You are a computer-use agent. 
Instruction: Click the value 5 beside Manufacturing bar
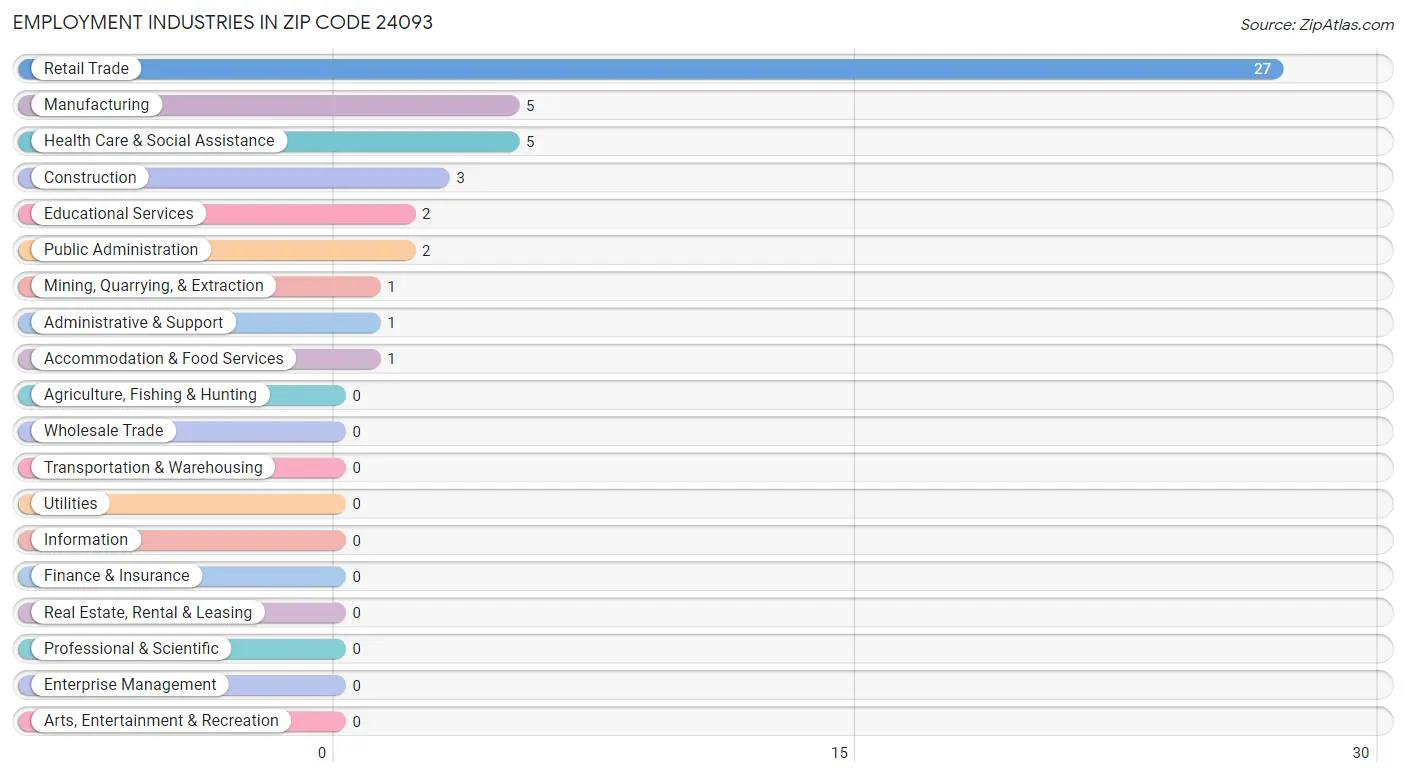click(531, 106)
